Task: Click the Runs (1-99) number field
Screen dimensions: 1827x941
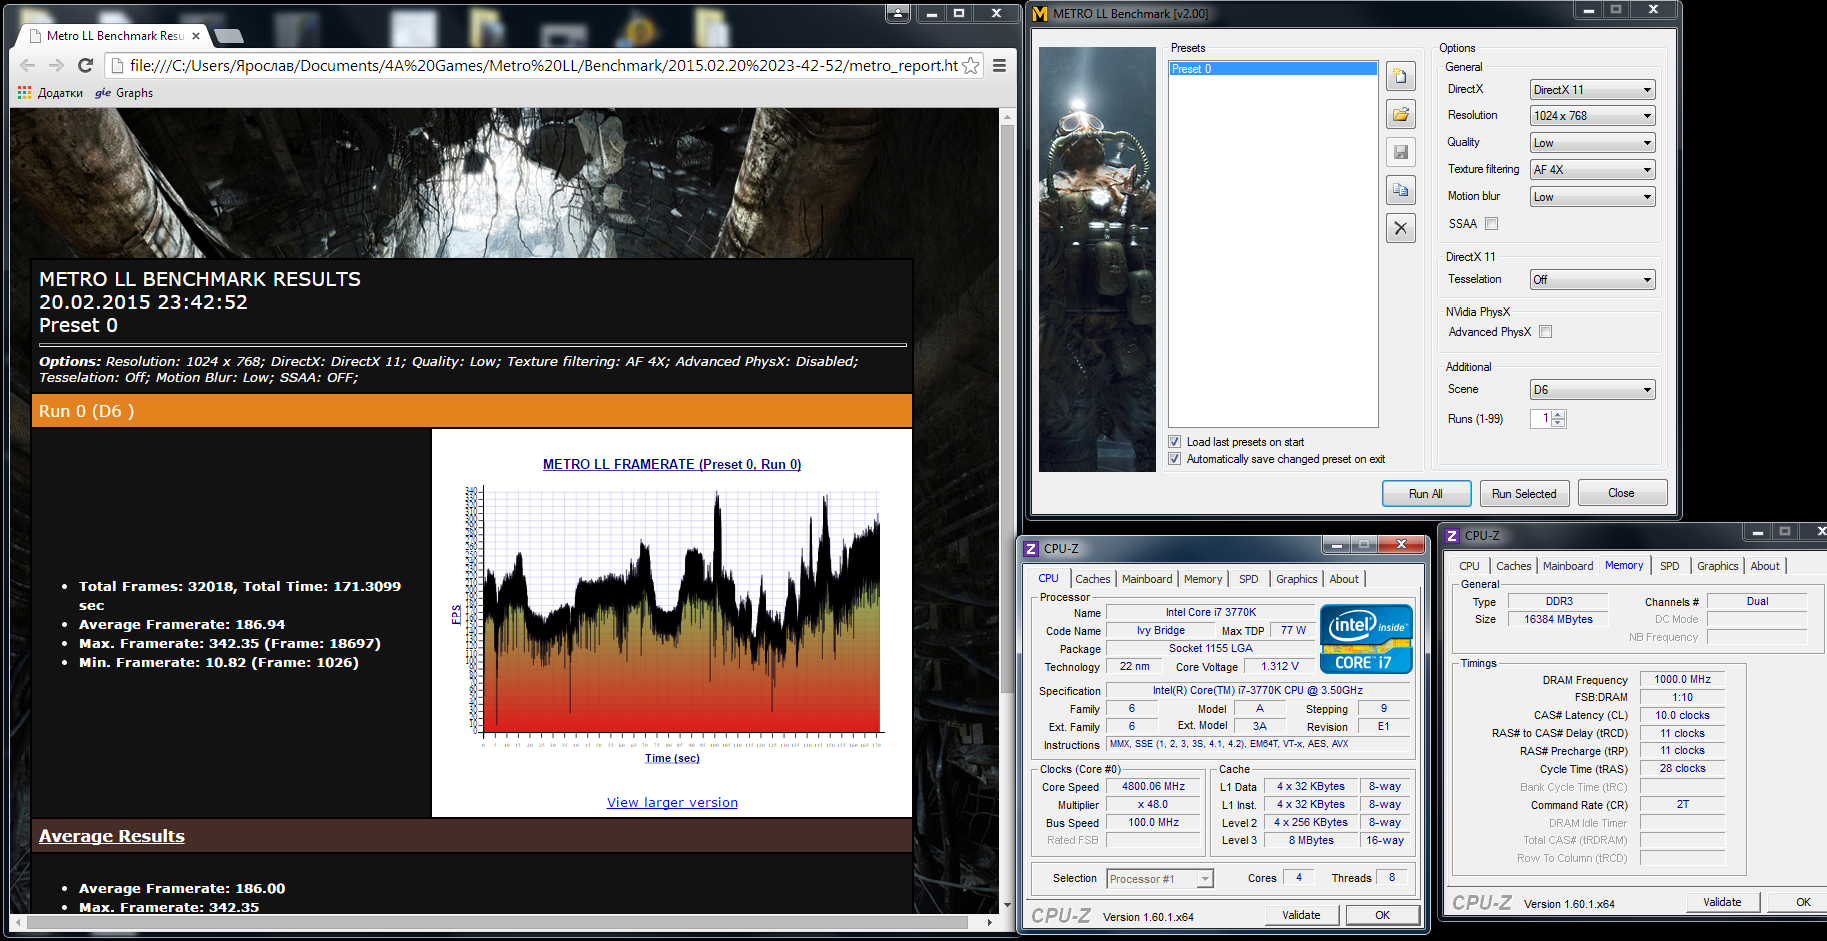Action: 1541,419
